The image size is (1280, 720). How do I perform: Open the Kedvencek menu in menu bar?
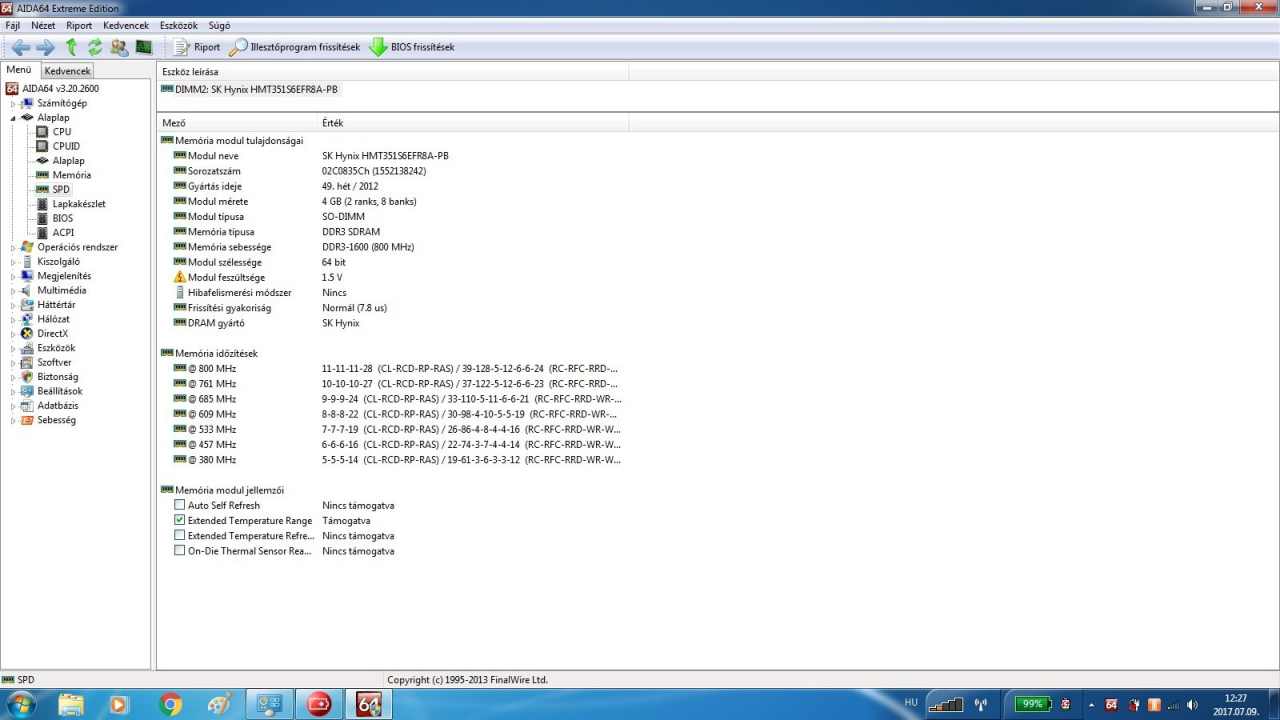[126, 25]
